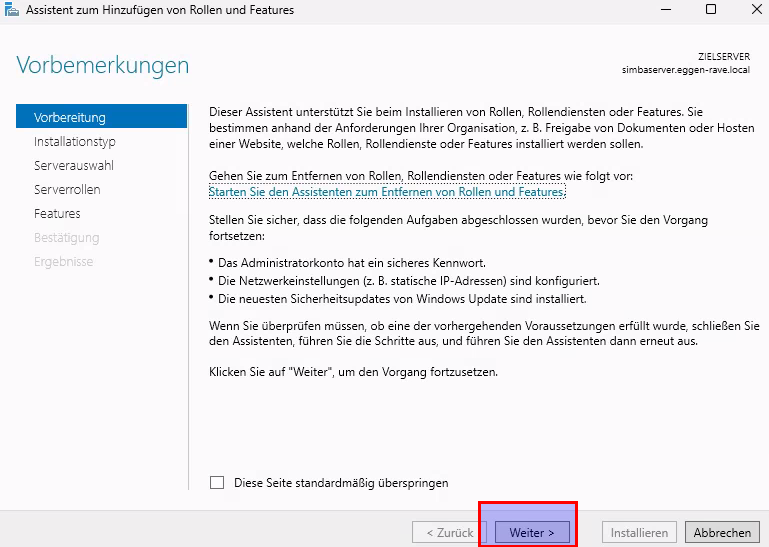
Task: Click the wizard icon in the title bar
Action: (x=12, y=10)
